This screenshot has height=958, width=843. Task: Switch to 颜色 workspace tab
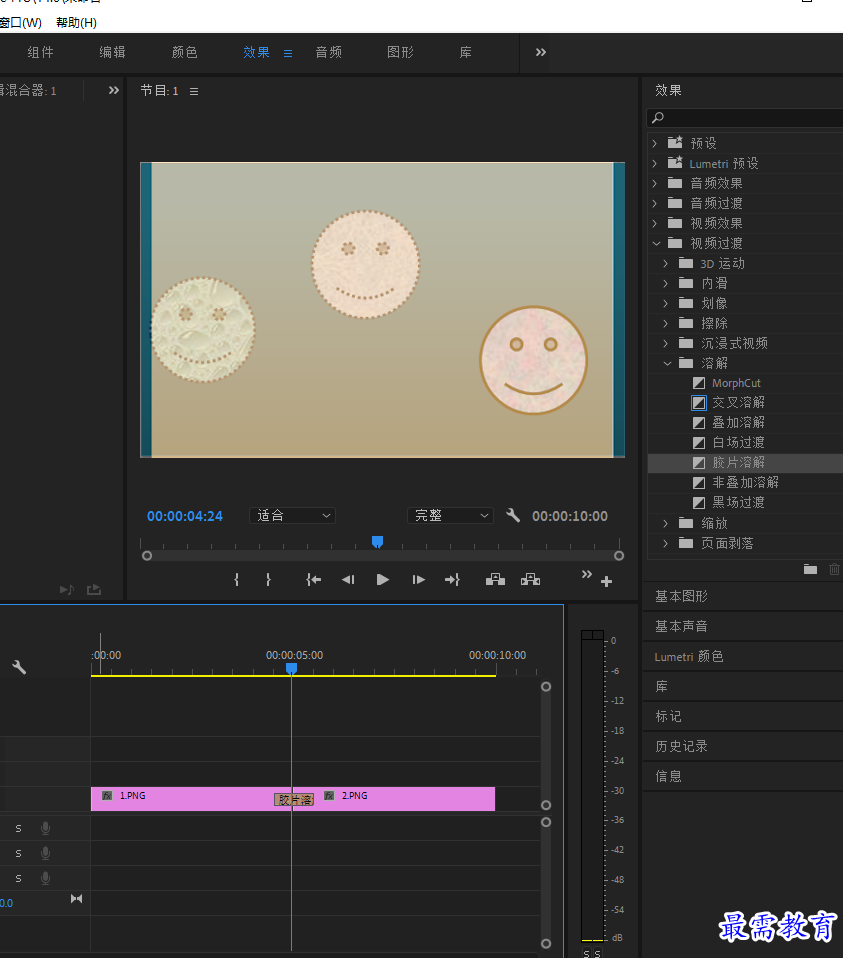click(x=184, y=53)
